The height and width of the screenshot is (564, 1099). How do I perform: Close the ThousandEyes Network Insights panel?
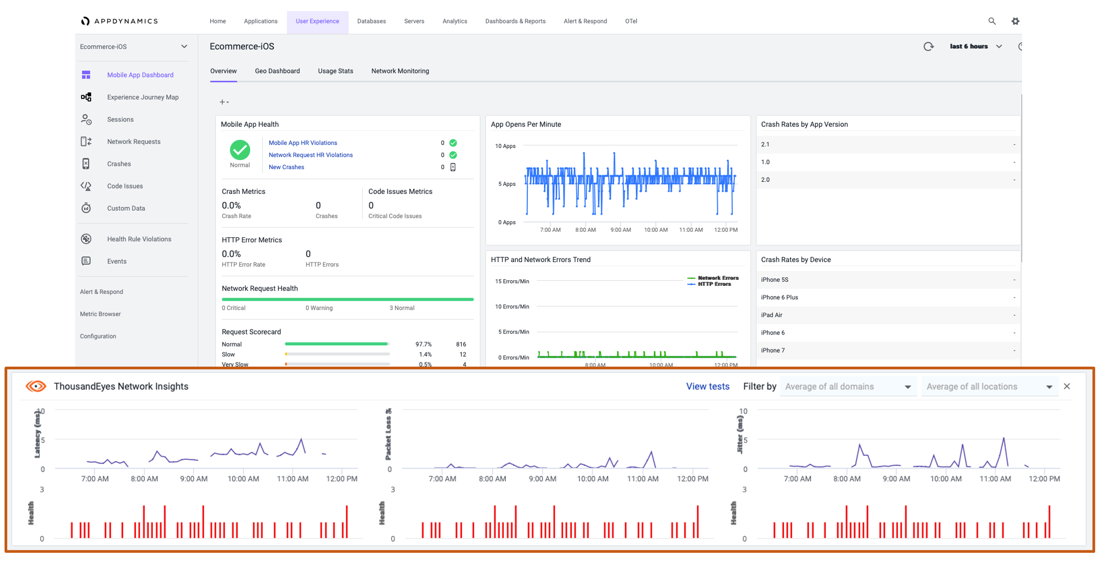(1067, 386)
